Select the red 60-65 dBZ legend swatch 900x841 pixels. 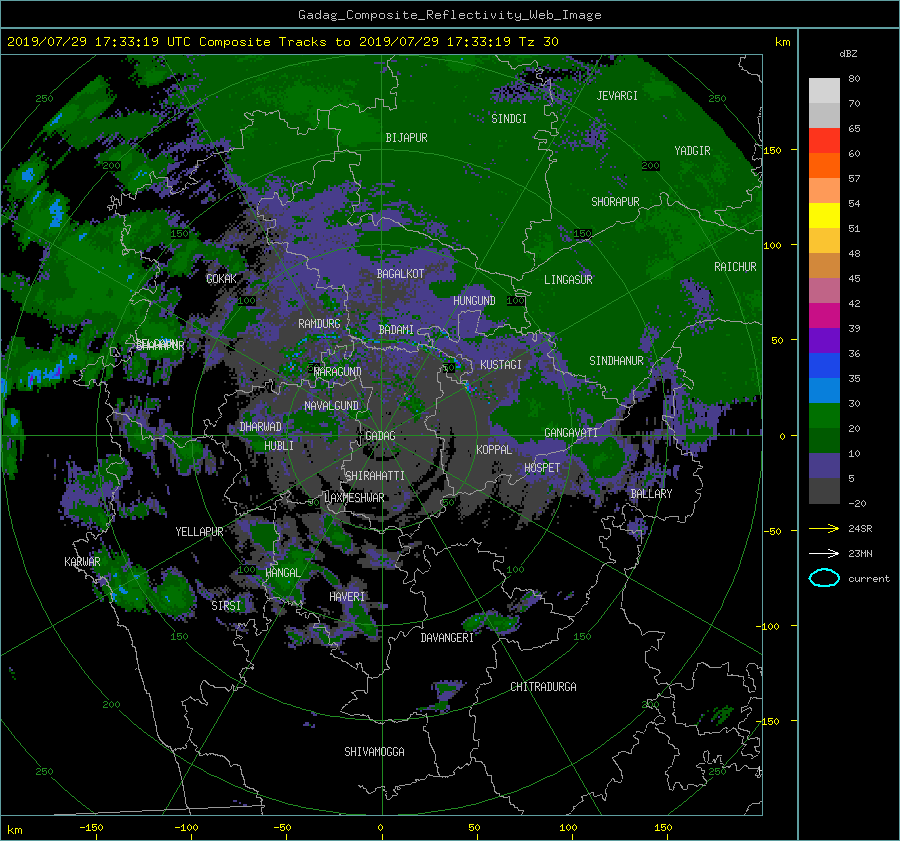(824, 141)
